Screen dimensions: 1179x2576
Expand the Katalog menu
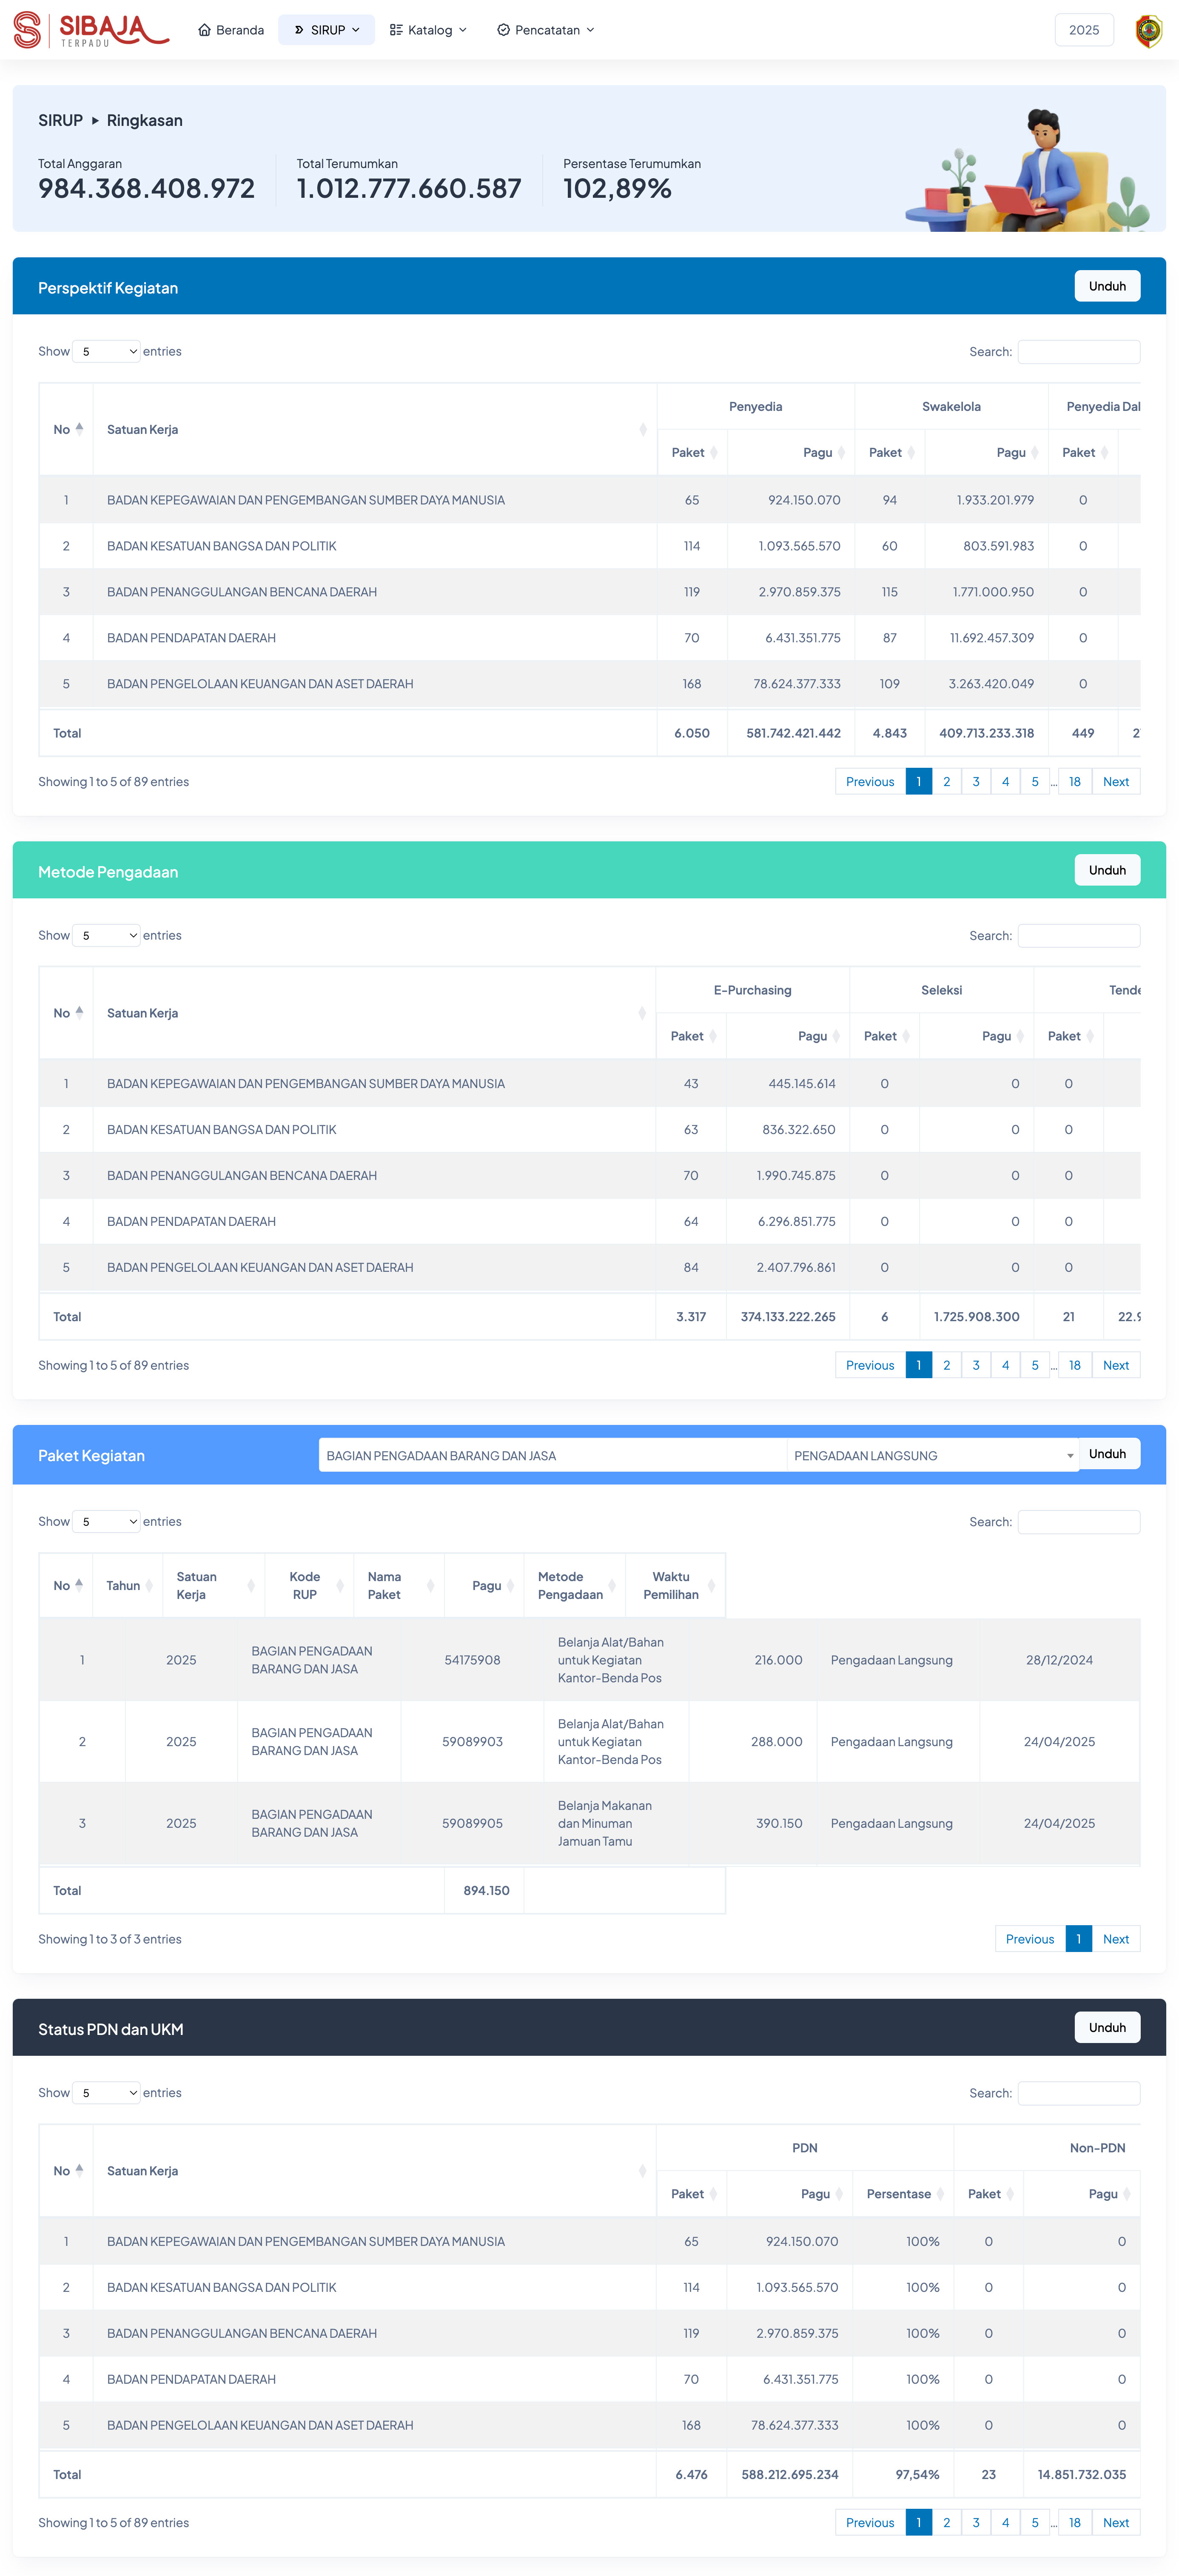428,30
